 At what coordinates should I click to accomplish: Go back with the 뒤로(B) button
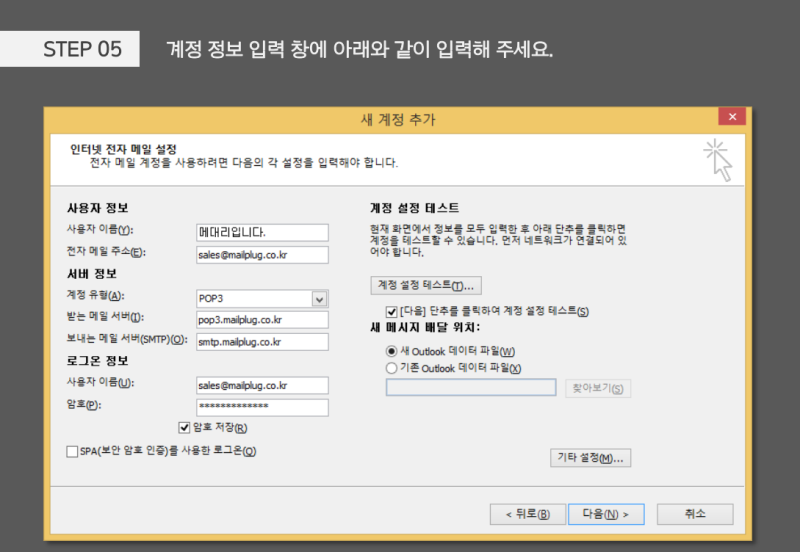tap(528, 514)
